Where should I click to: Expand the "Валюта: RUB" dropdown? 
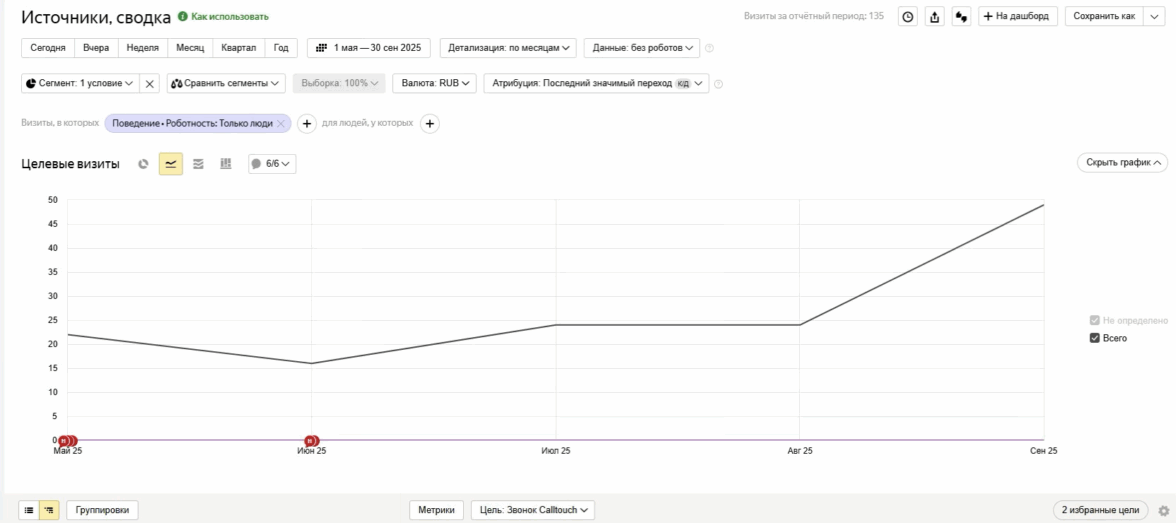(435, 84)
